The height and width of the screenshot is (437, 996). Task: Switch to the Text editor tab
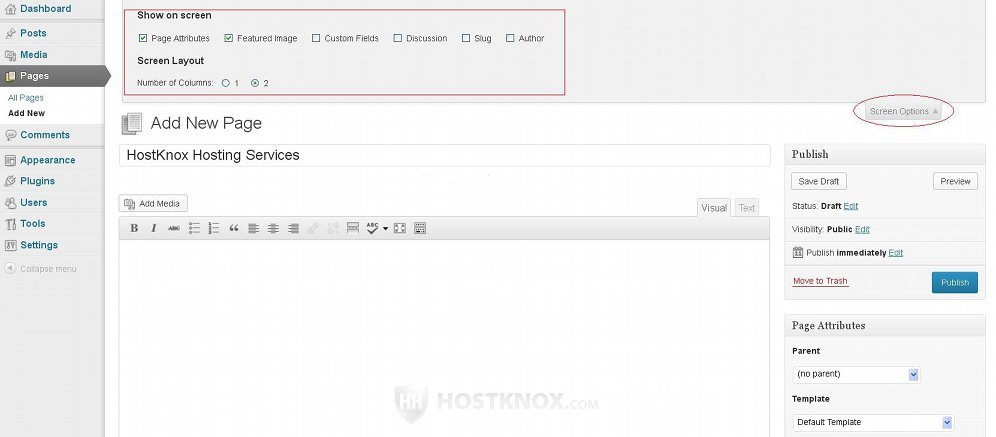[747, 208]
